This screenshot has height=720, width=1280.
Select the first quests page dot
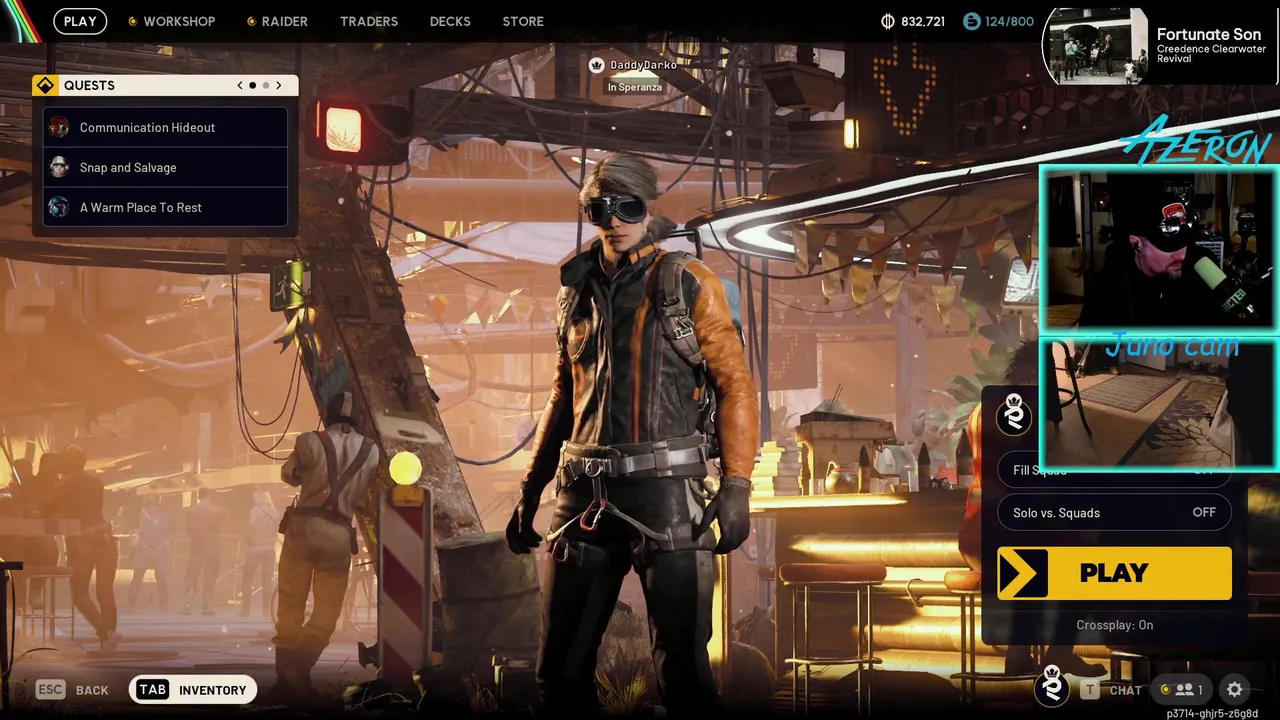click(252, 85)
